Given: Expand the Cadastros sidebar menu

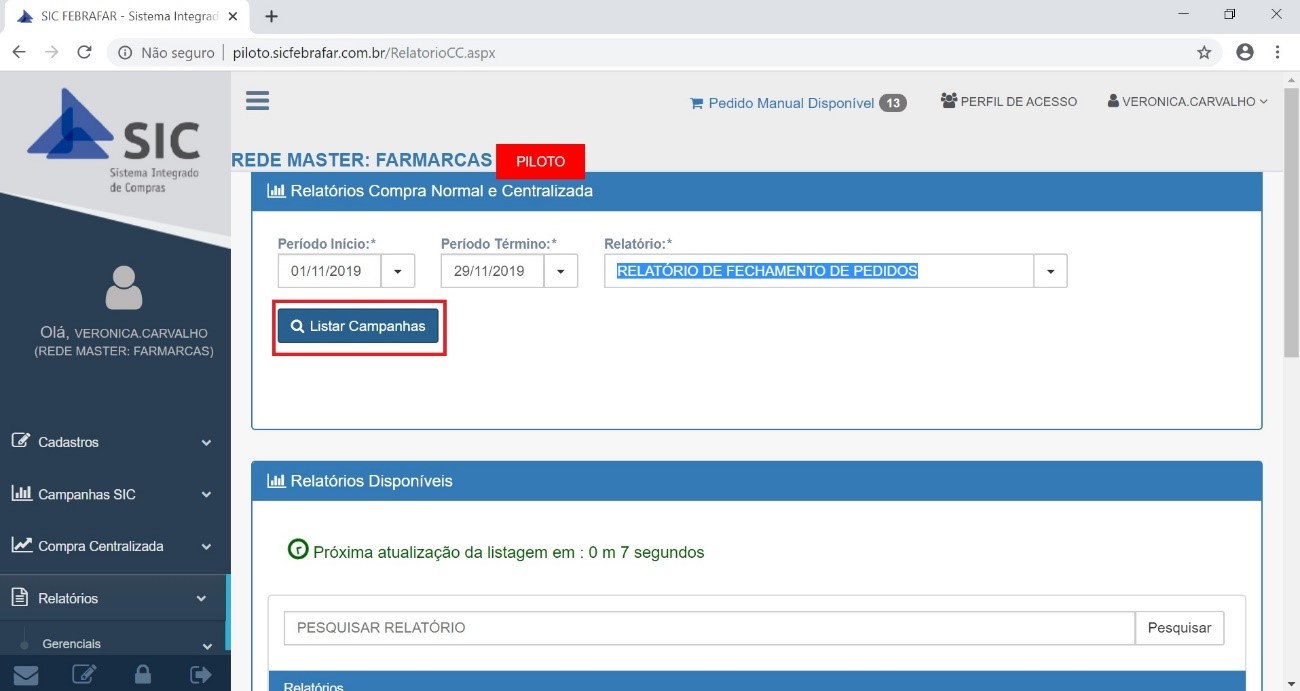Looking at the screenshot, I should pyautogui.click(x=110, y=442).
